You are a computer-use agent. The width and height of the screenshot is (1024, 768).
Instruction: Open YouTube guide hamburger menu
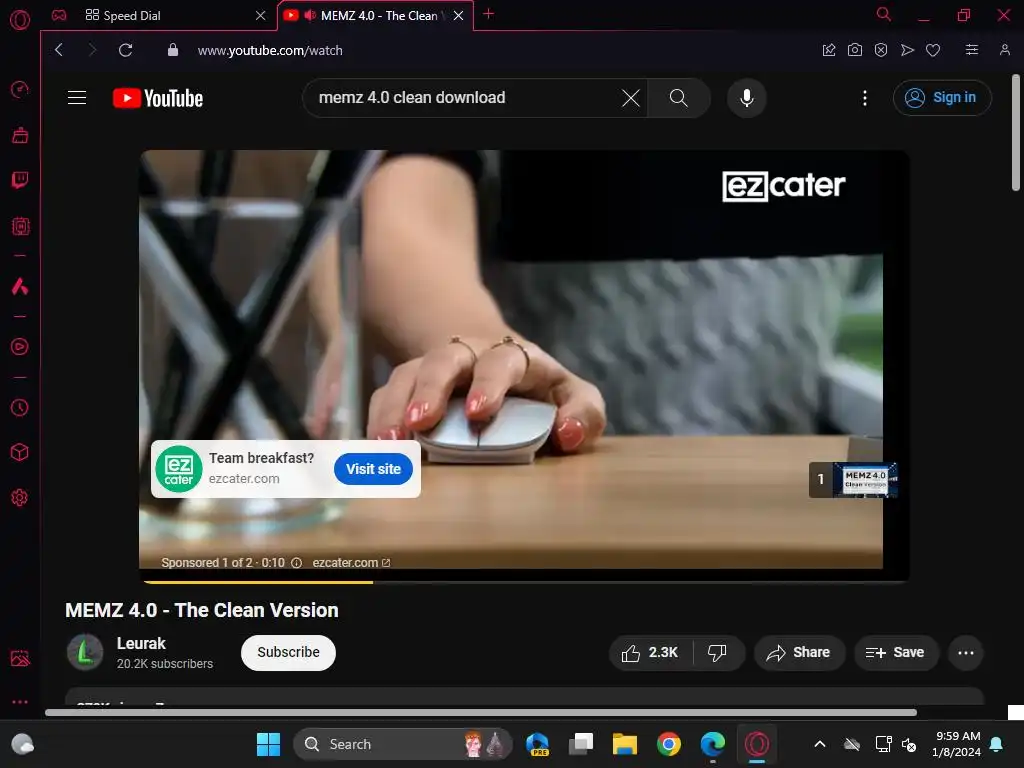pos(77,98)
